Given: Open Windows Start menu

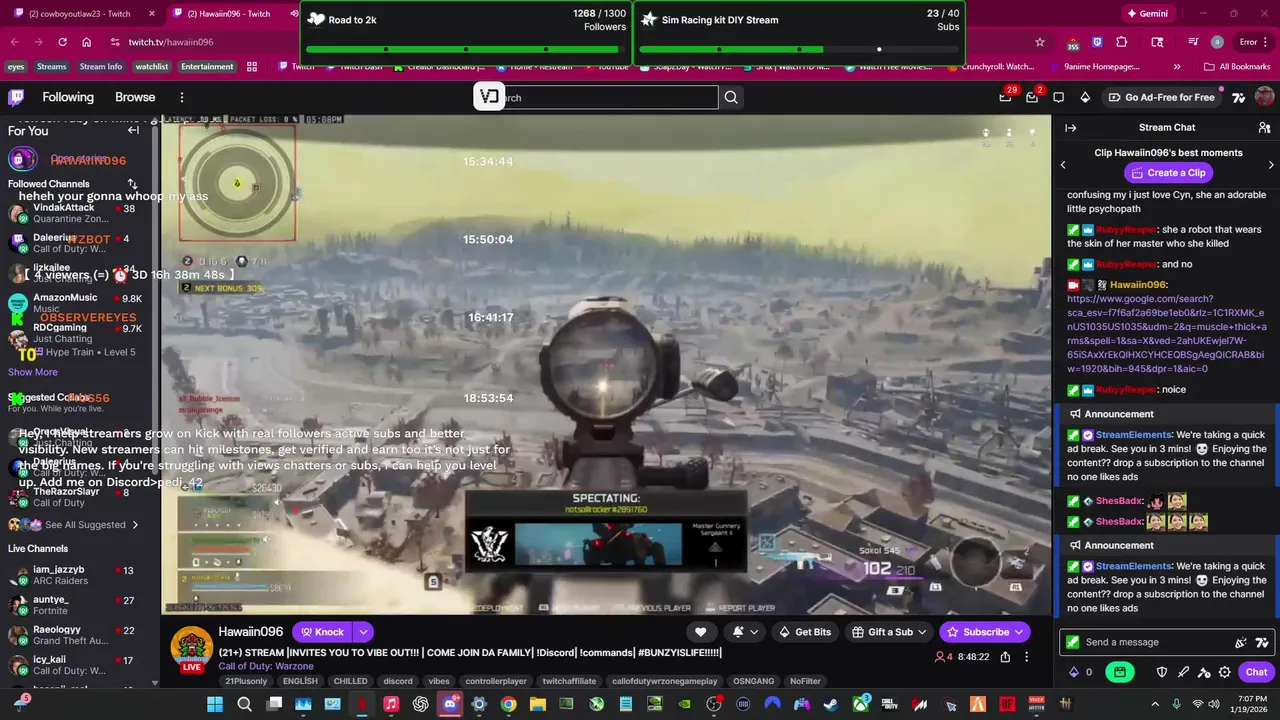Looking at the screenshot, I should pyautogui.click(x=215, y=704).
